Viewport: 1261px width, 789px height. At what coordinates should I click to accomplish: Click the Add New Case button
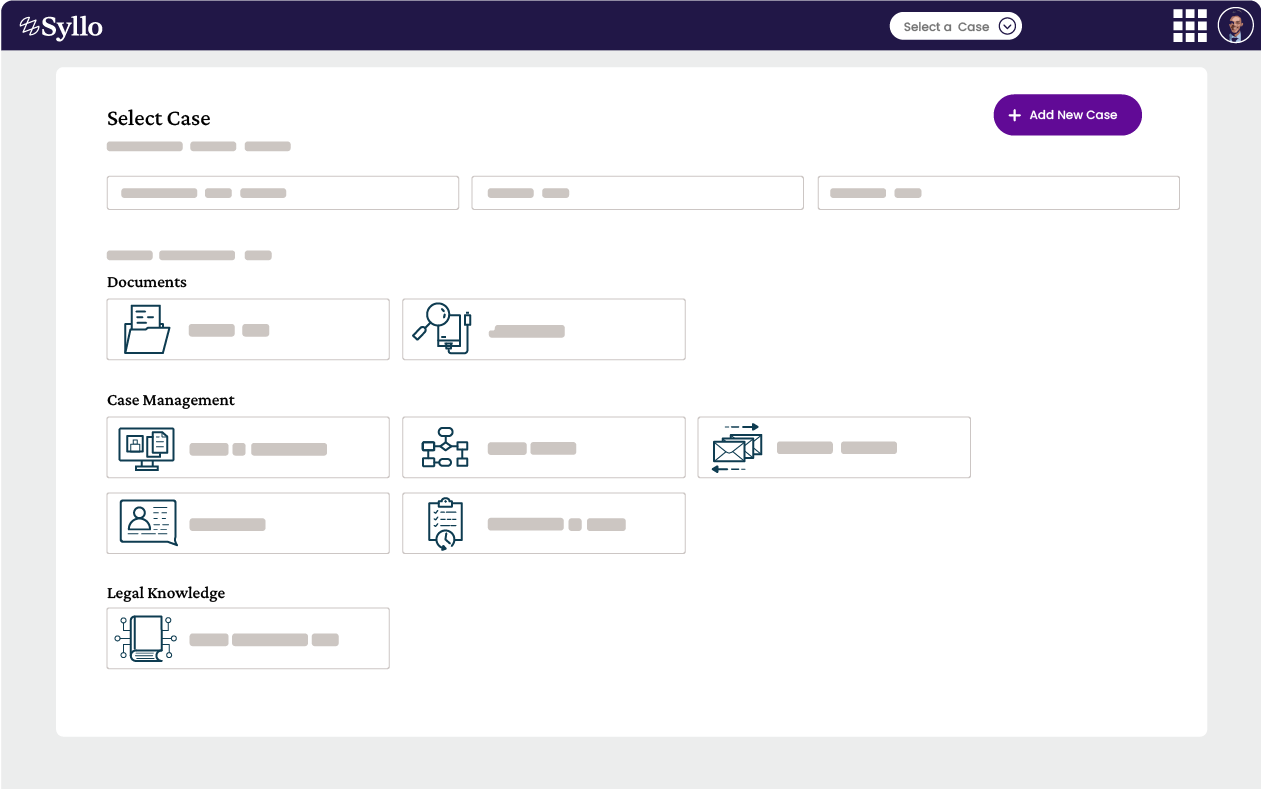[1067, 115]
